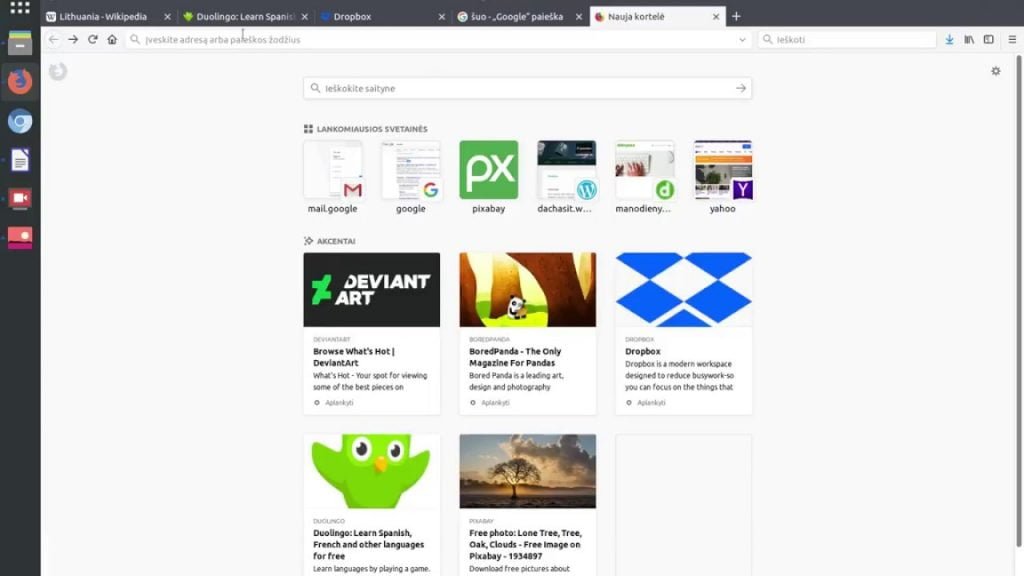The image size is (1024, 576).
Task: Open Browse What's Hot | DeviantArt link
Action: 354,357
